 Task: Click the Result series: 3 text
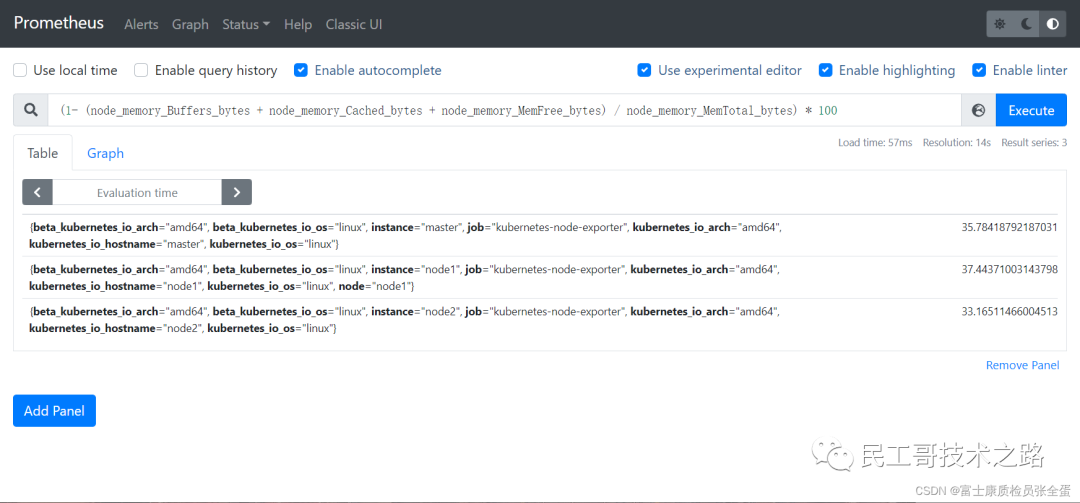[x=1034, y=143]
